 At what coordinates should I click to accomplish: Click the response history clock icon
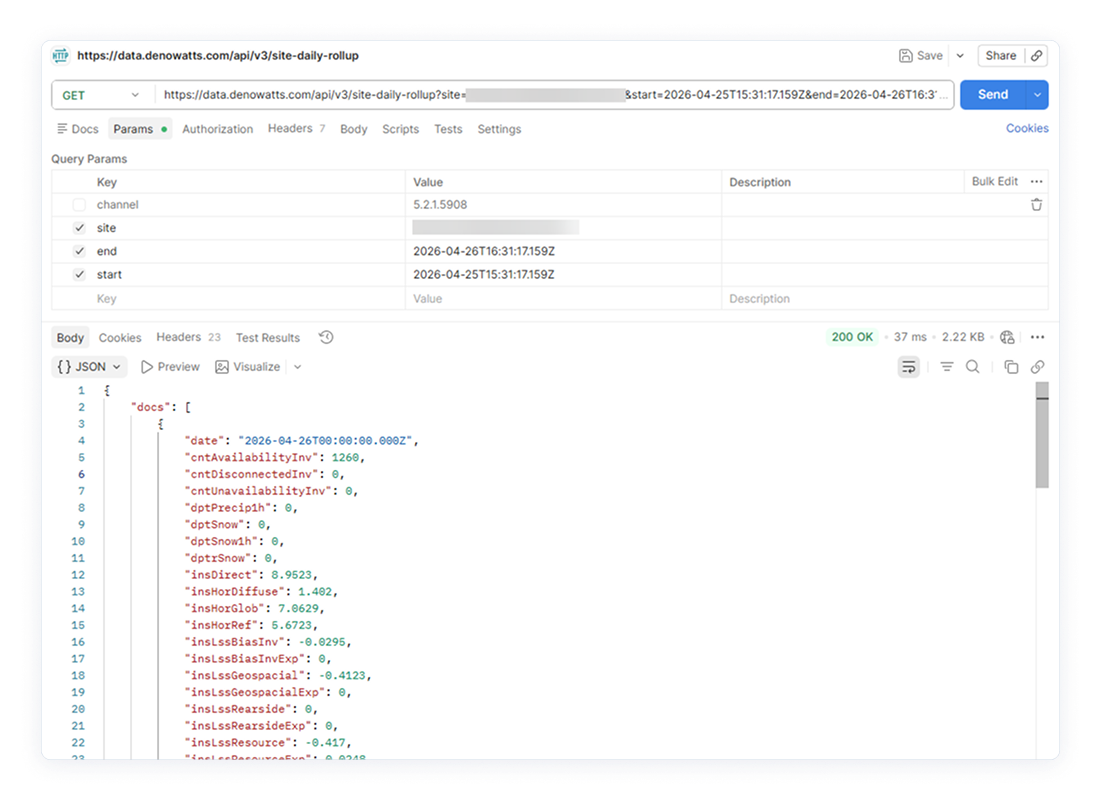point(326,338)
